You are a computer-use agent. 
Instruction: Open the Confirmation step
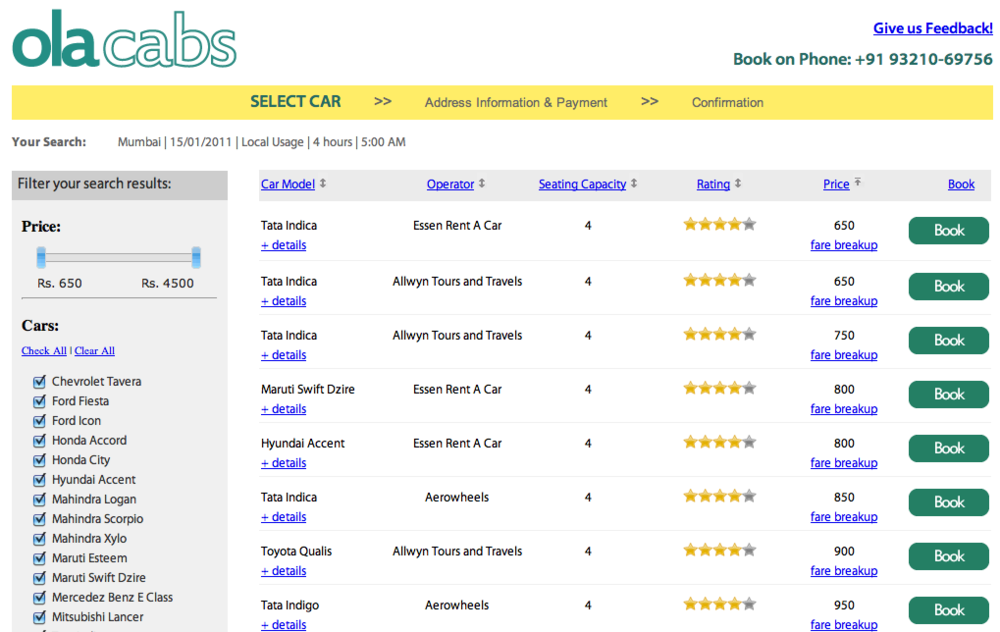[x=727, y=102]
